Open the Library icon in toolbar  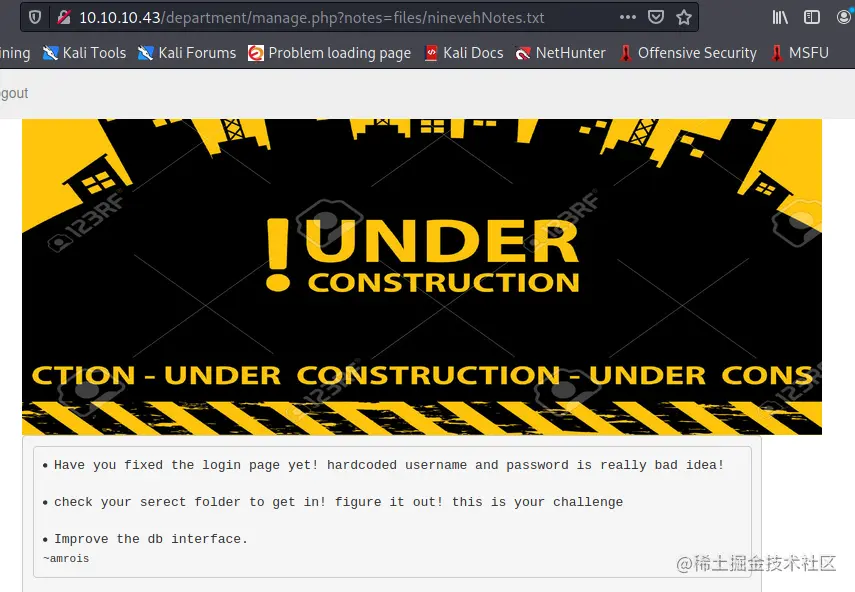click(x=780, y=17)
